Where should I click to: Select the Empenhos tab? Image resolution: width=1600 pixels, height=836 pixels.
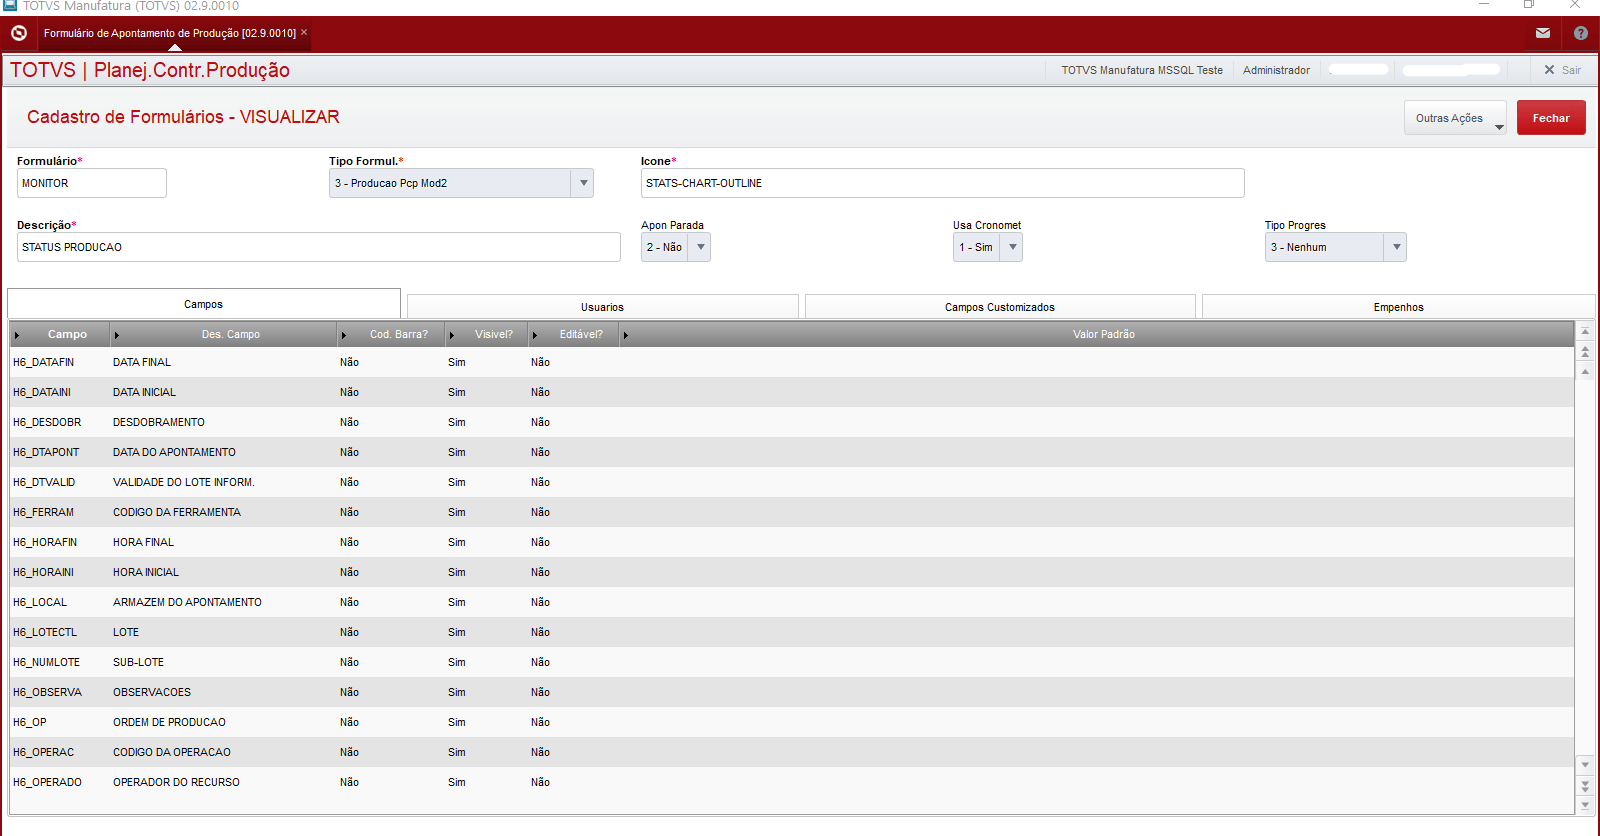click(1397, 307)
